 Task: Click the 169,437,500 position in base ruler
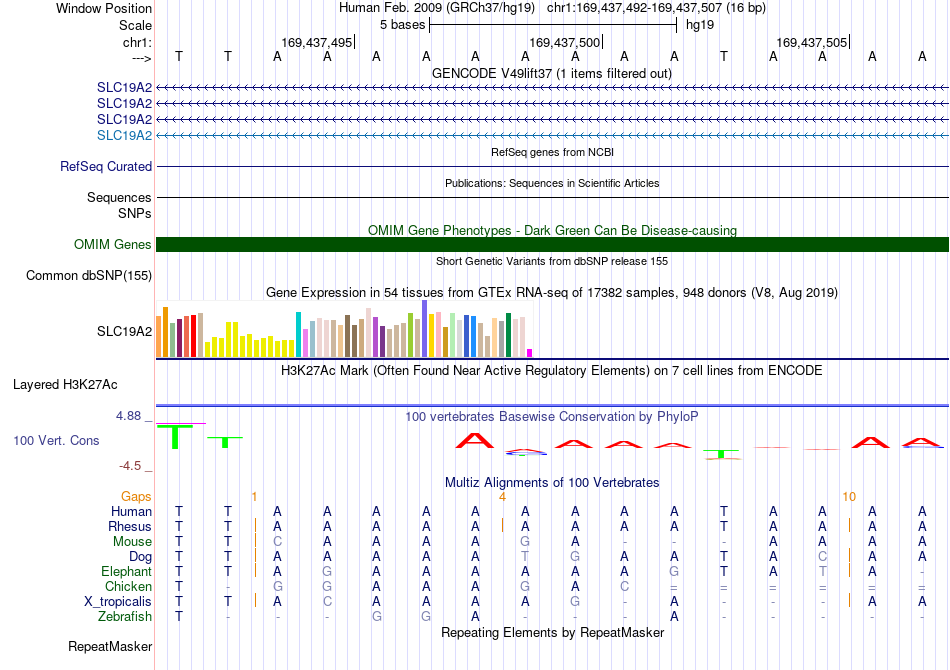pos(564,42)
